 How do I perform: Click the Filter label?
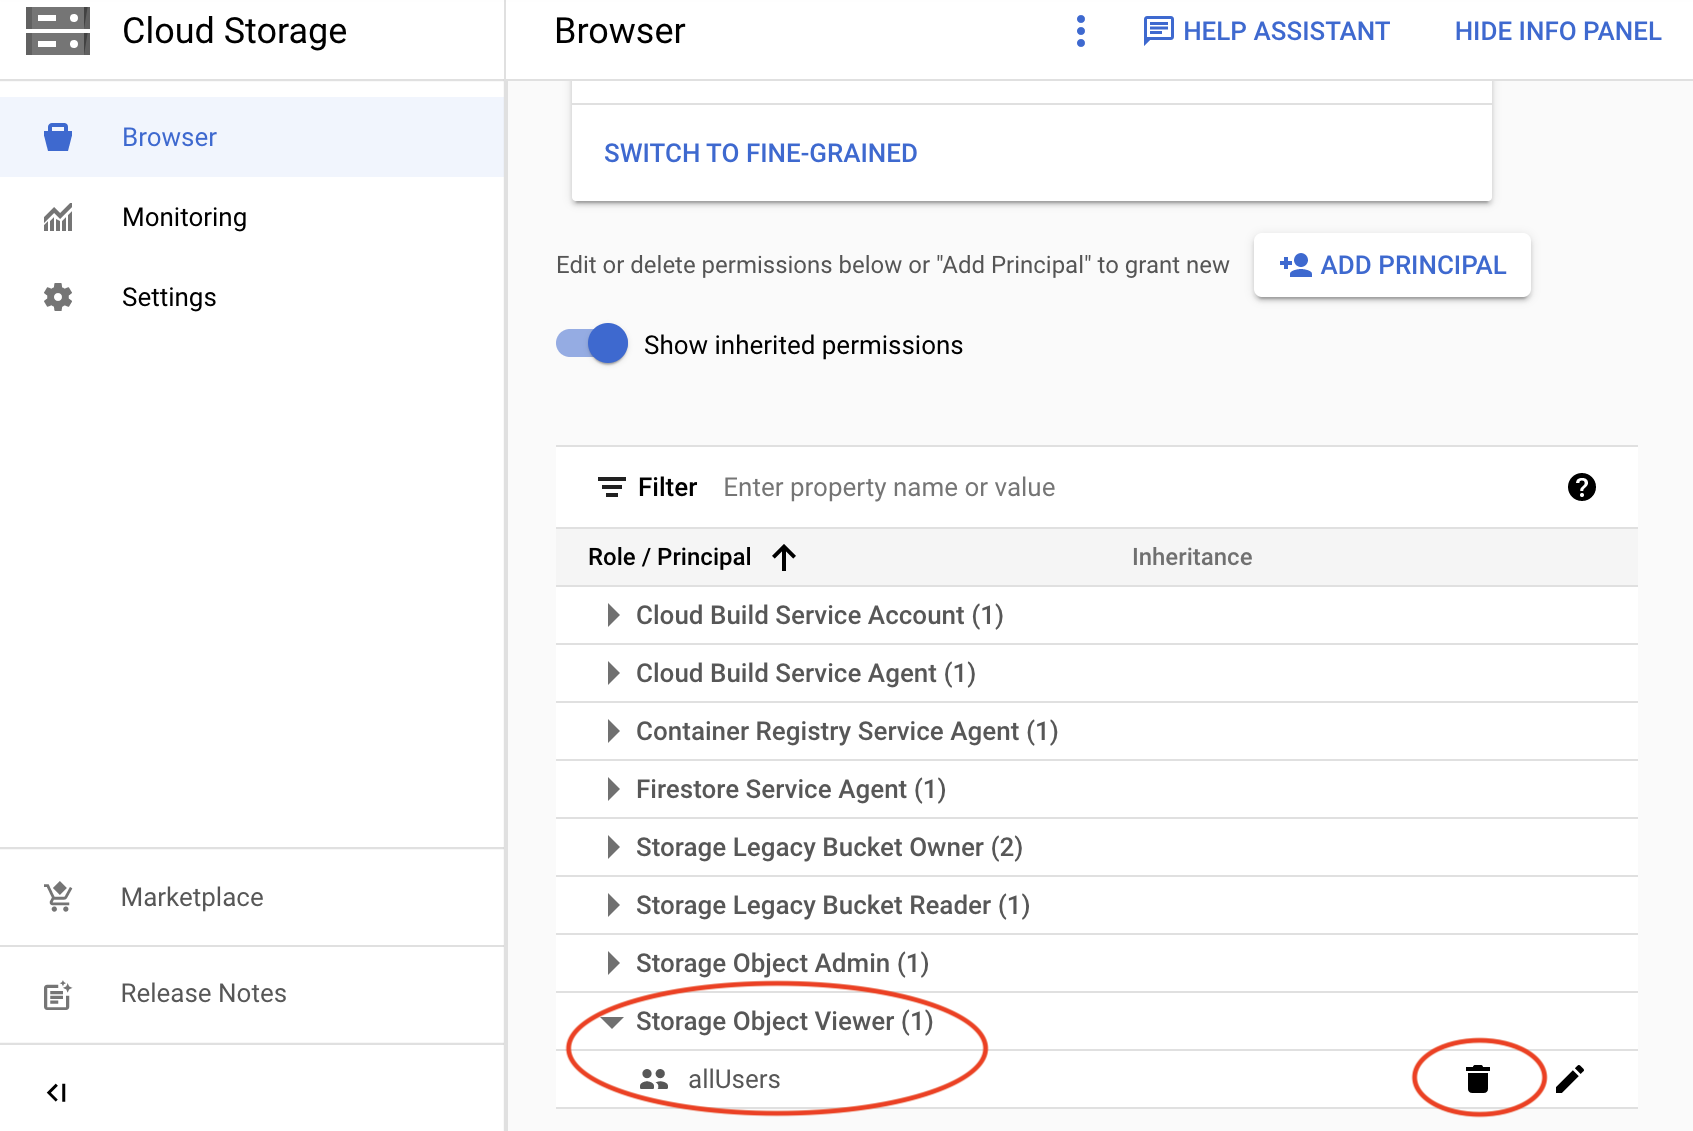(x=667, y=487)
